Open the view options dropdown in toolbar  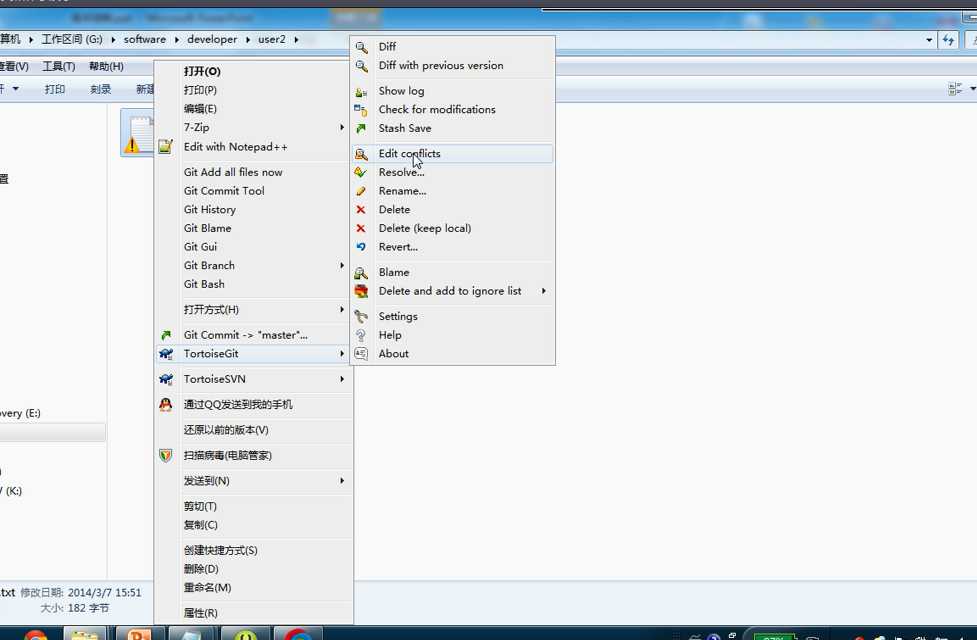pos(972,89)
